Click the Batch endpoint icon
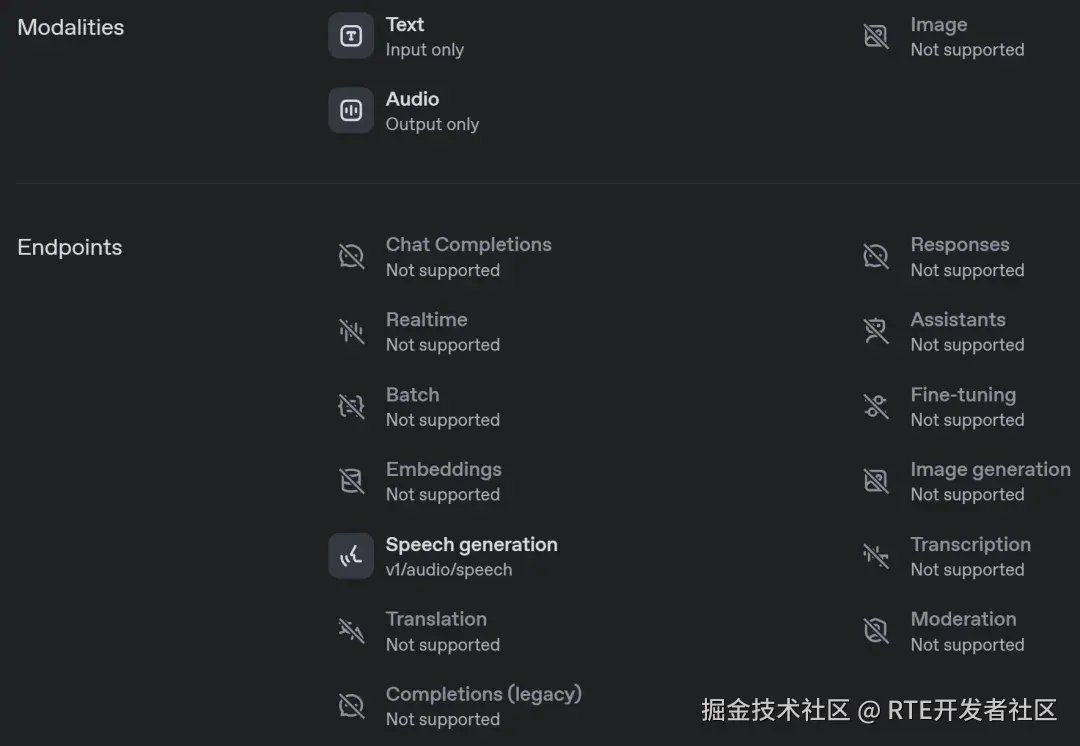 [x=351, y=406]
